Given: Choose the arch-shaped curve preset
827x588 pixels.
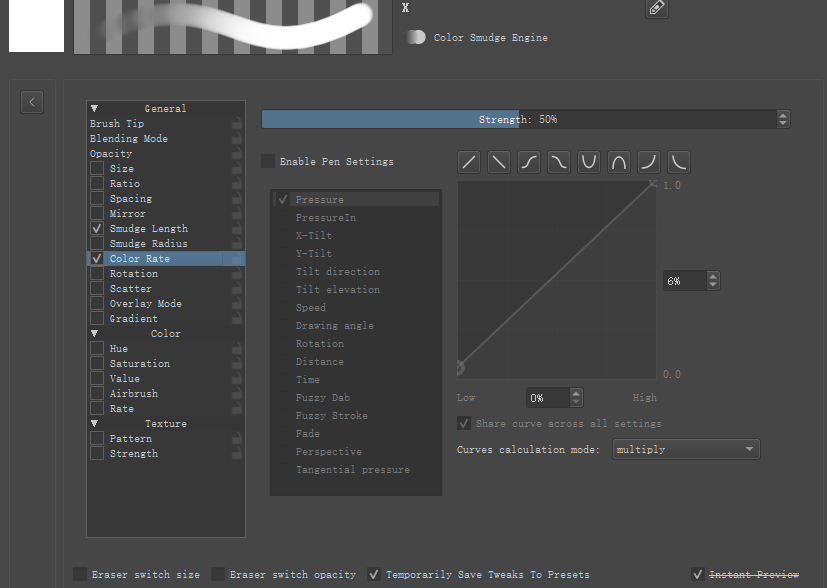Looking at the screenshot, I should click(619, 162).
